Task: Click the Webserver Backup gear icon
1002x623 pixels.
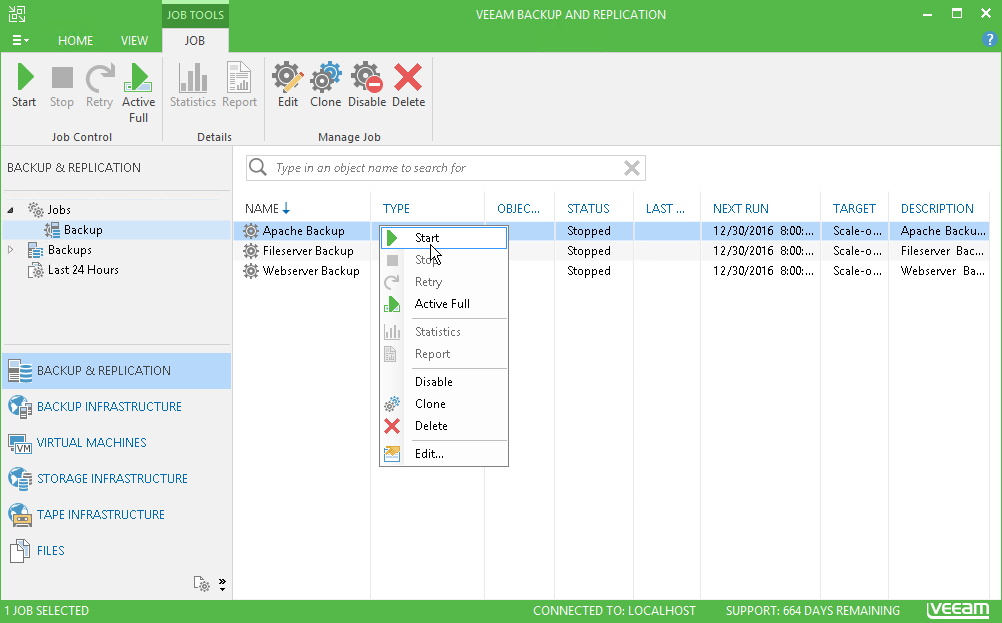Action: point(251,271)
